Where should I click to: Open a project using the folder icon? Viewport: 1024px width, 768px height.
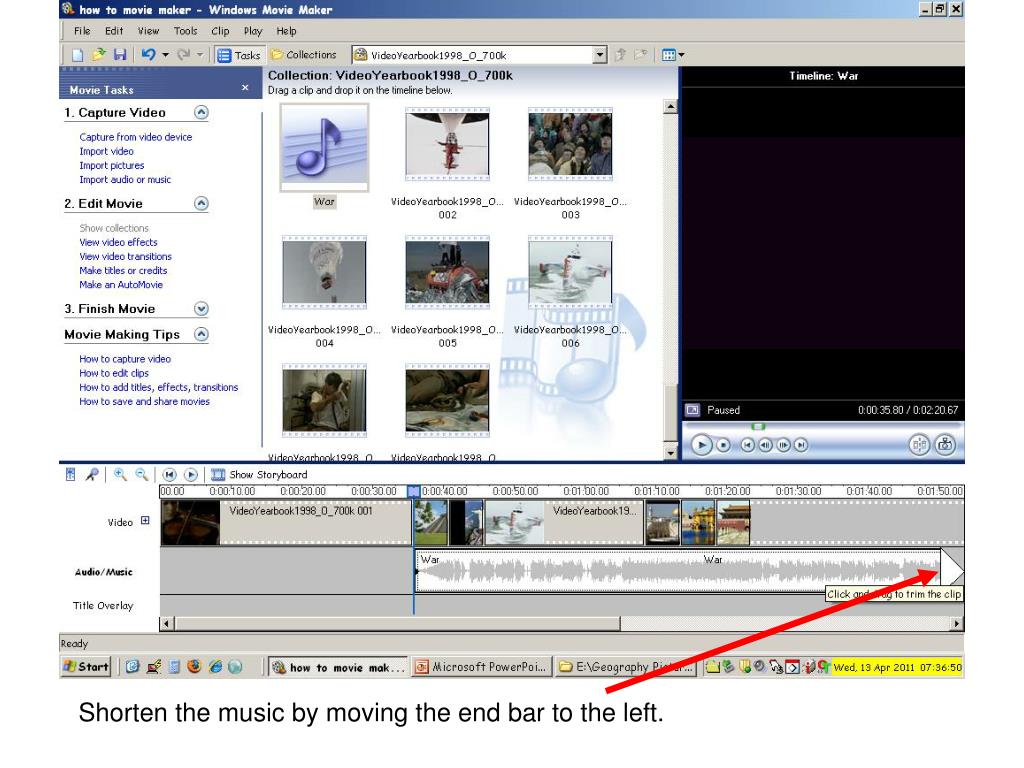pyautogui.click(x=99, y=55)
